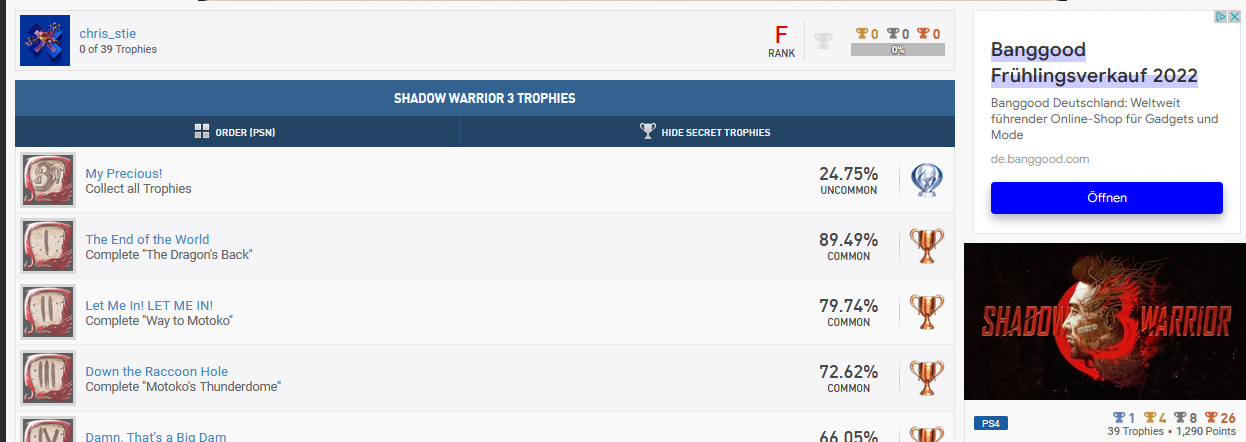
Task: Click 39 Trophies • 1,290 Points text
Action: 1172,431
